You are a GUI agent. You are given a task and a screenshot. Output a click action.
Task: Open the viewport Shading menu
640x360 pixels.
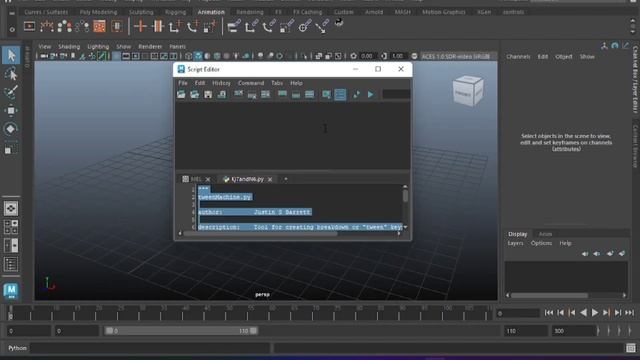coord(69,47)
